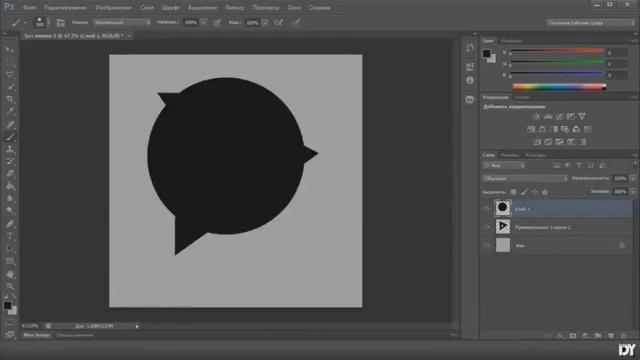Enable airbrush mode in options bar

coord(279,22)
